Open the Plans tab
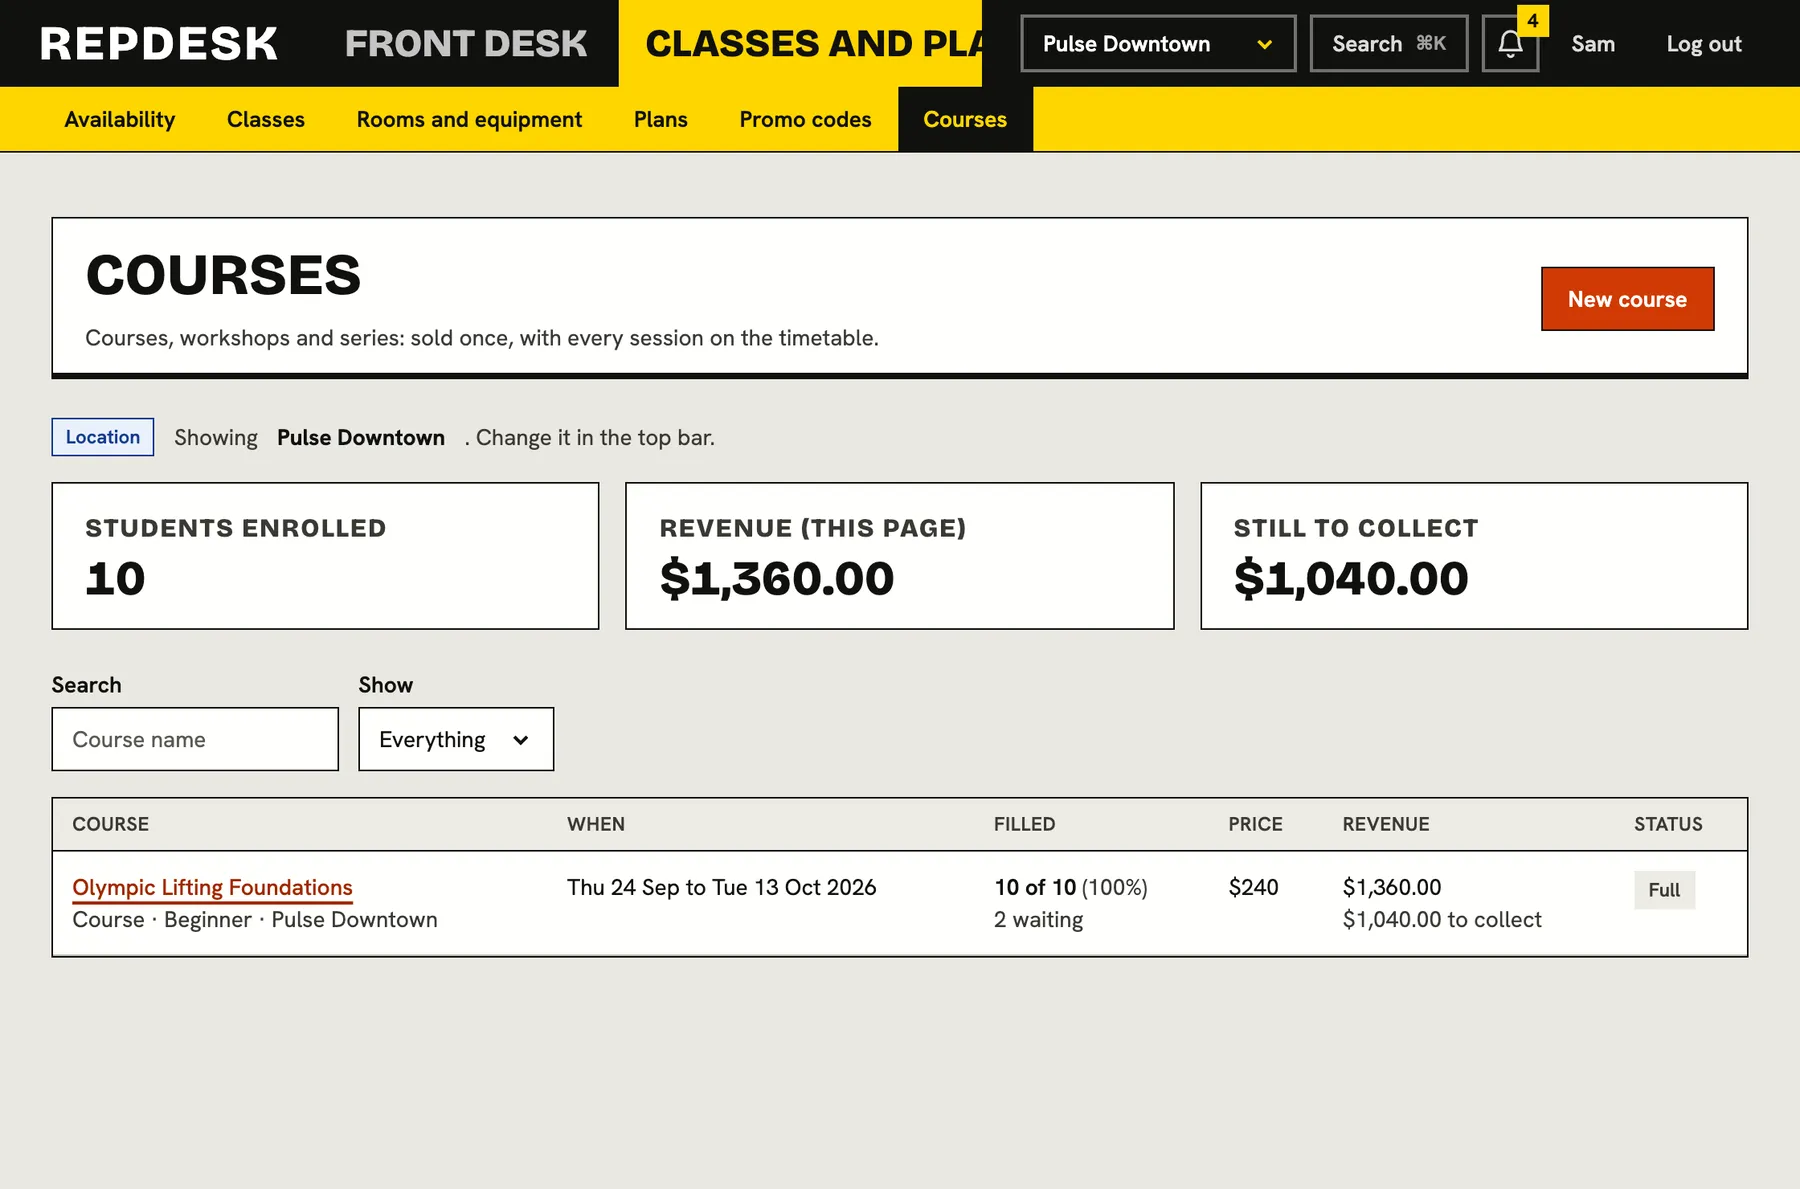1800x1189 pixels. (x=661, y=119)
